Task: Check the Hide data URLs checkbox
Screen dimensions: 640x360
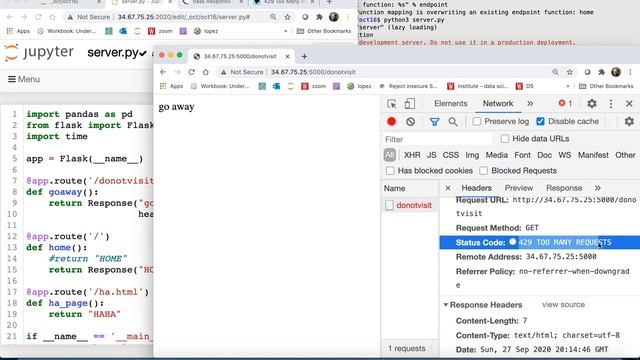Action: pyautogui.click(x=505, y=139)
